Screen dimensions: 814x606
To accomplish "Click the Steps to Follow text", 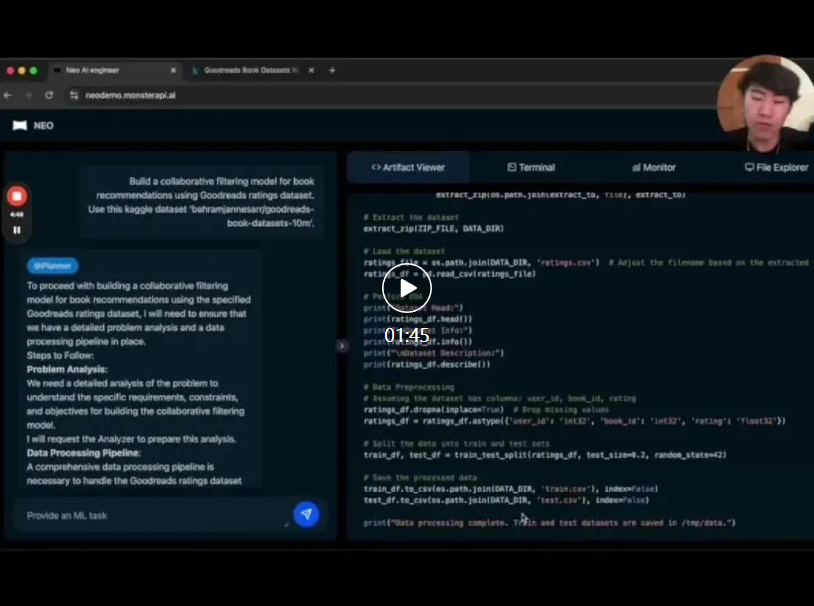I will tap(60, 355).
